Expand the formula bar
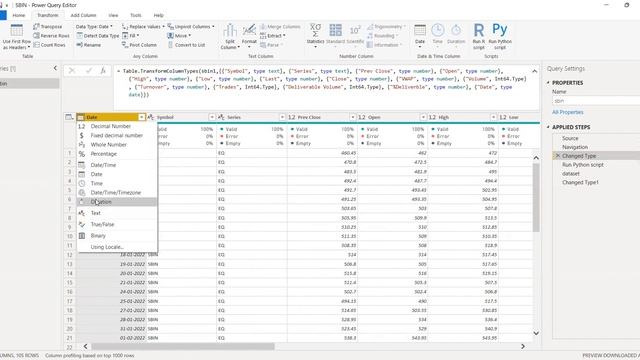 [x=534, y=71]
